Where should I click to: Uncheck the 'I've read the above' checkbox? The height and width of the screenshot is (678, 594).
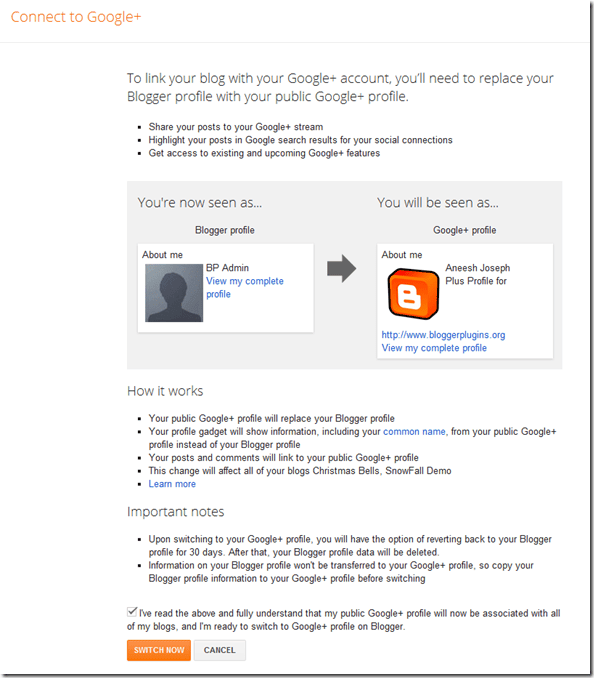[x=132, y=612]
